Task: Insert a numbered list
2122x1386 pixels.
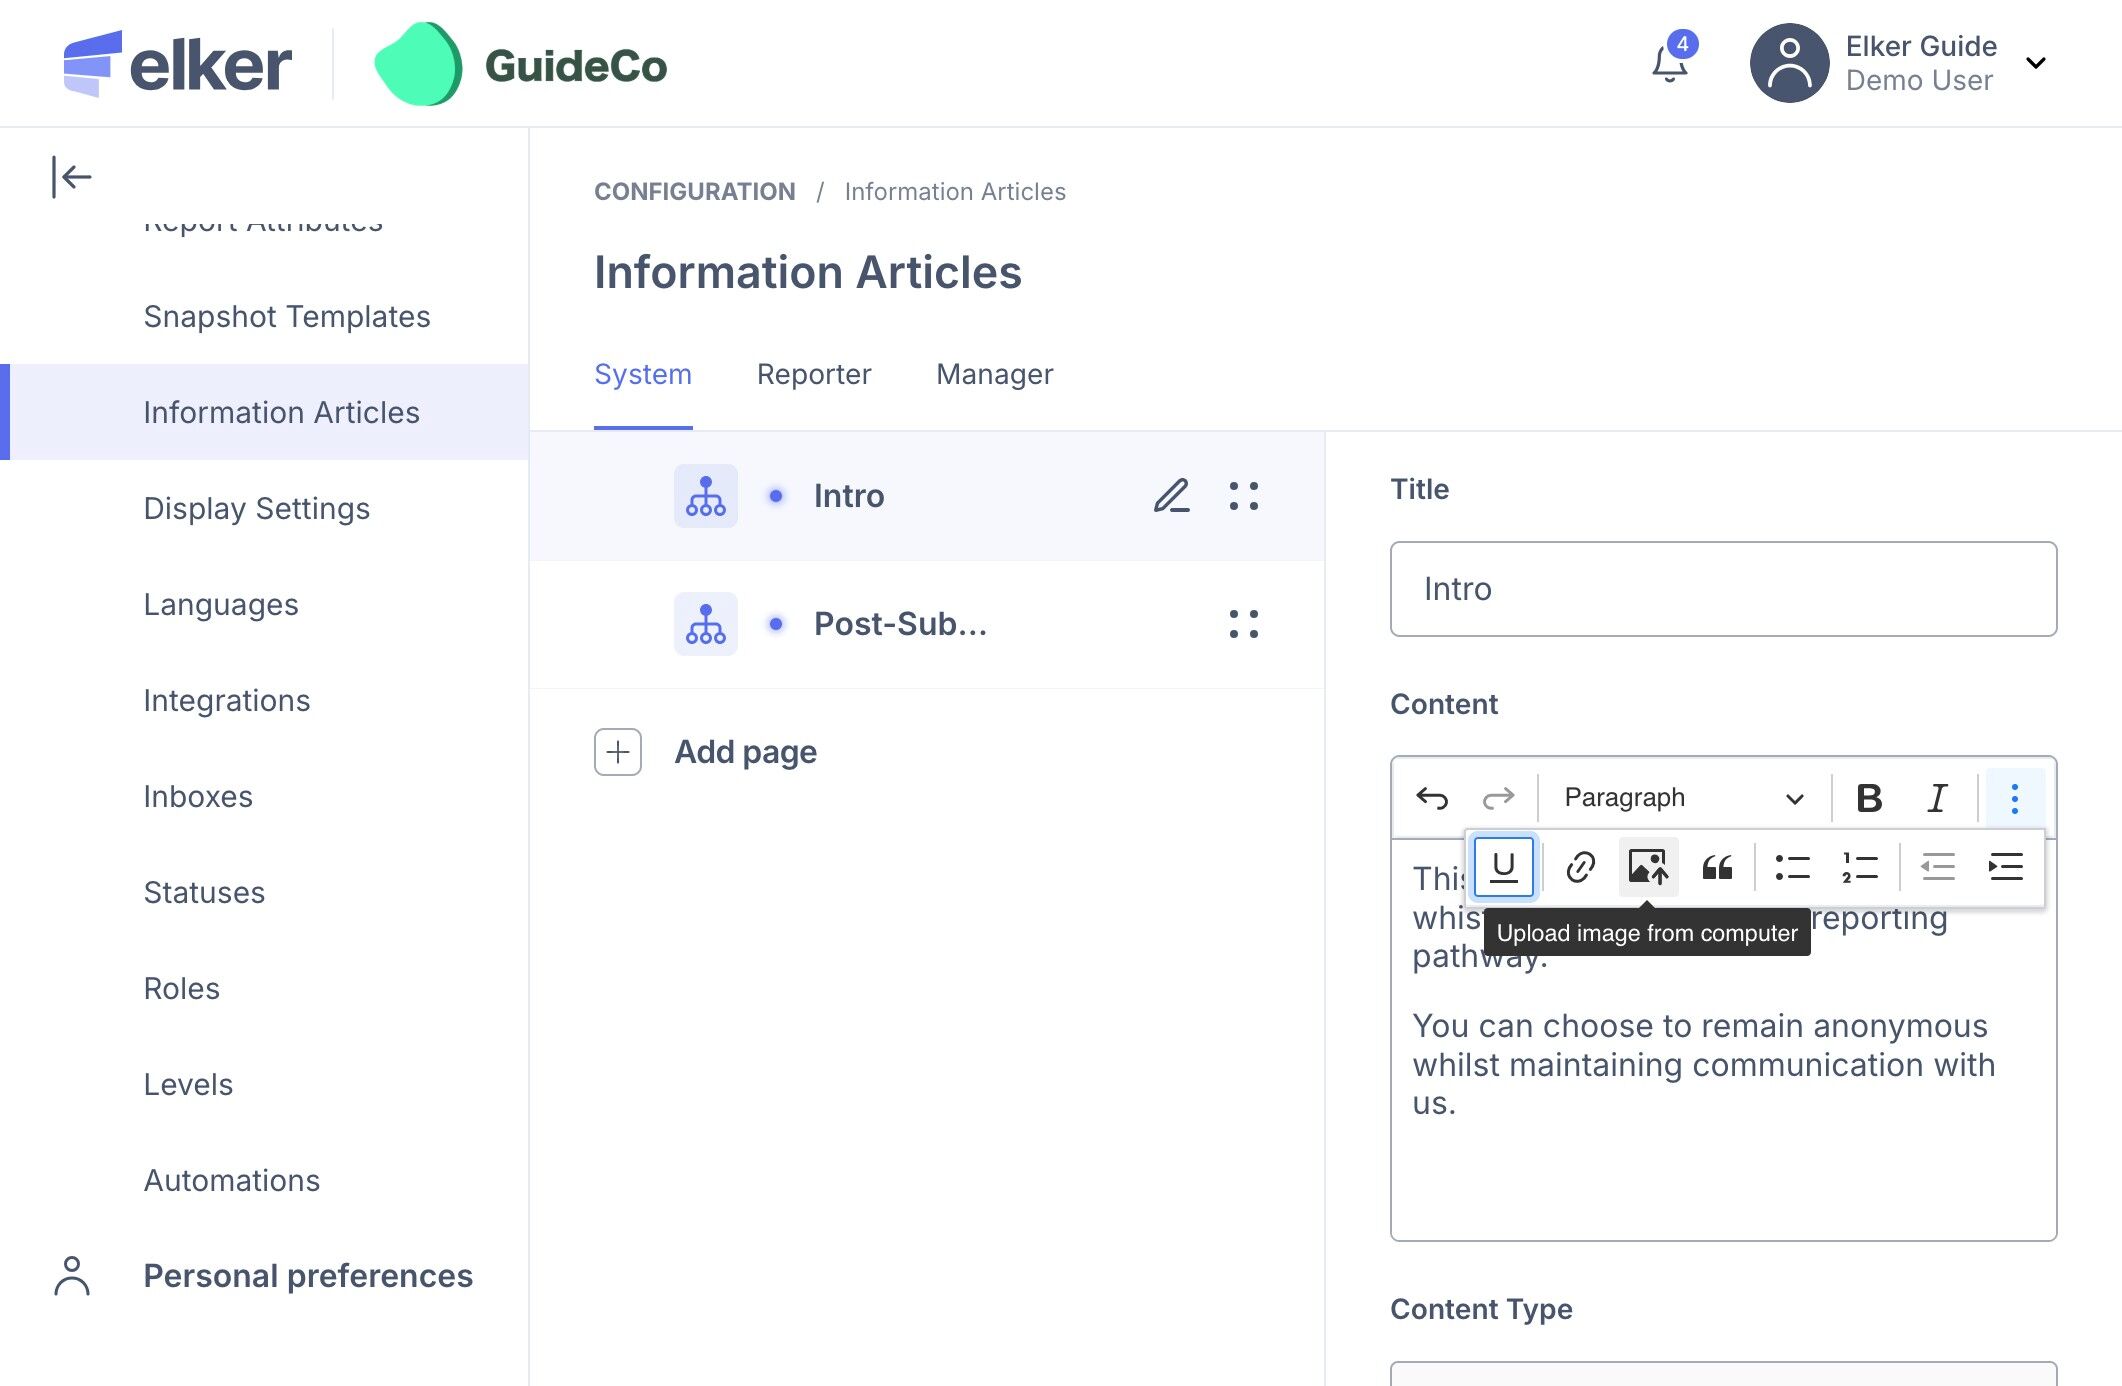Action: pos(1859,867)
